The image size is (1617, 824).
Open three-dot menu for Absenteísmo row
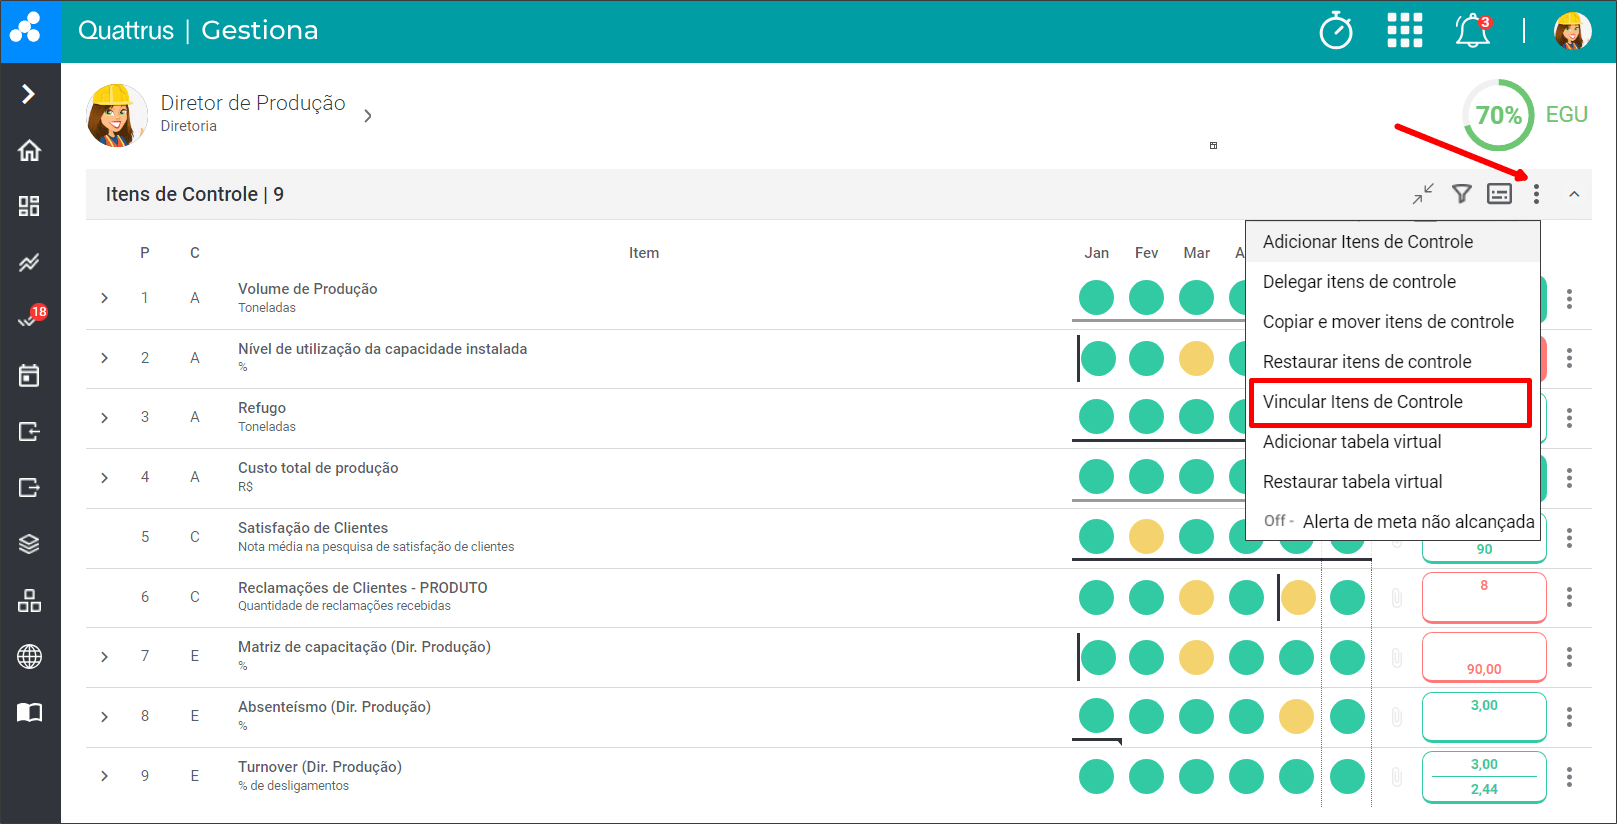[1569, 717]
